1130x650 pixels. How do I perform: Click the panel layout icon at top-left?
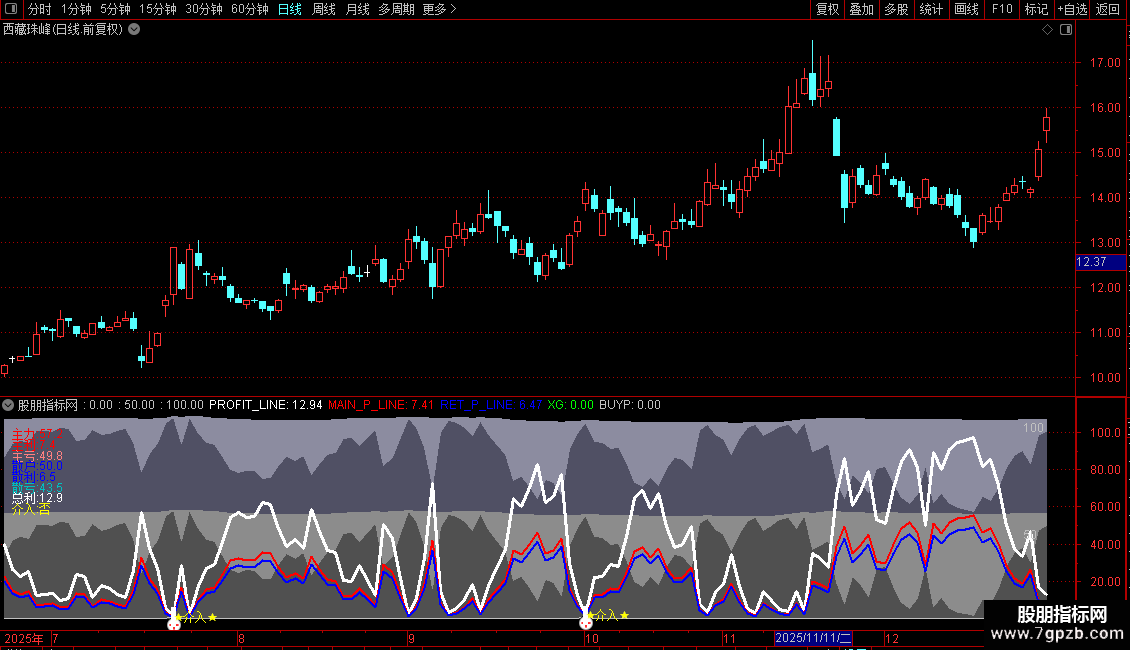[x=11, y=9]
